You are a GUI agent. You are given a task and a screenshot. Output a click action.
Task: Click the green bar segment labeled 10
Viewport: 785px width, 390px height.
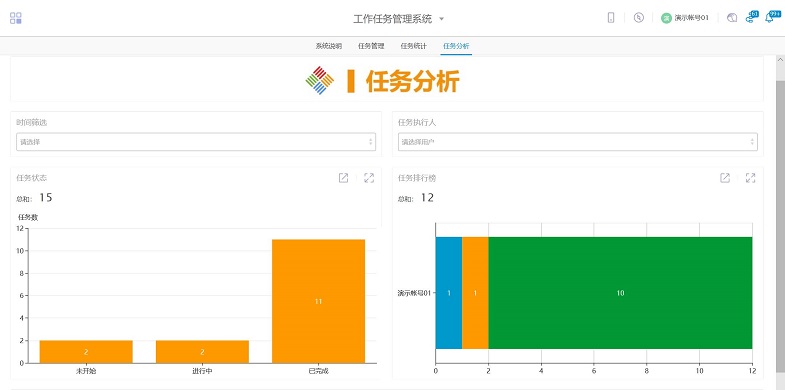620,293
